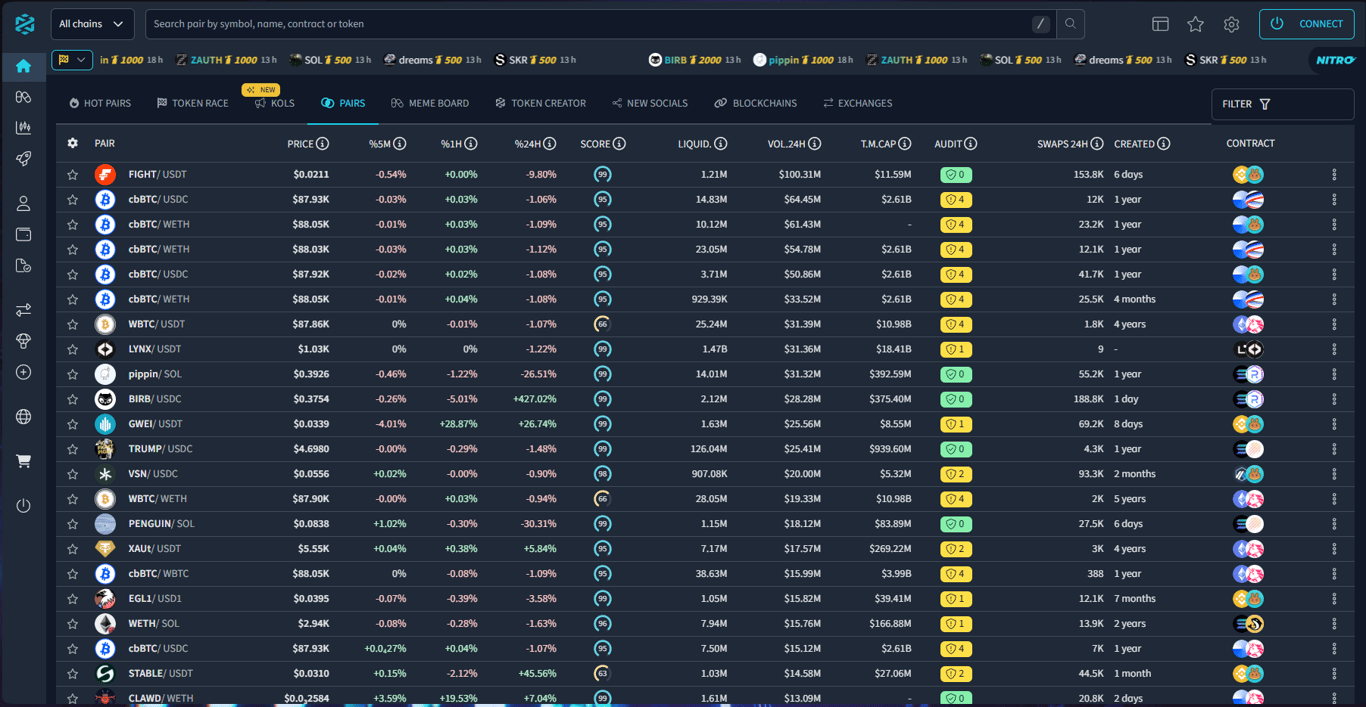Open the NEW SOCIALS tab
Viewport: 1366px width, 707px height.
(x=650, y=103)
